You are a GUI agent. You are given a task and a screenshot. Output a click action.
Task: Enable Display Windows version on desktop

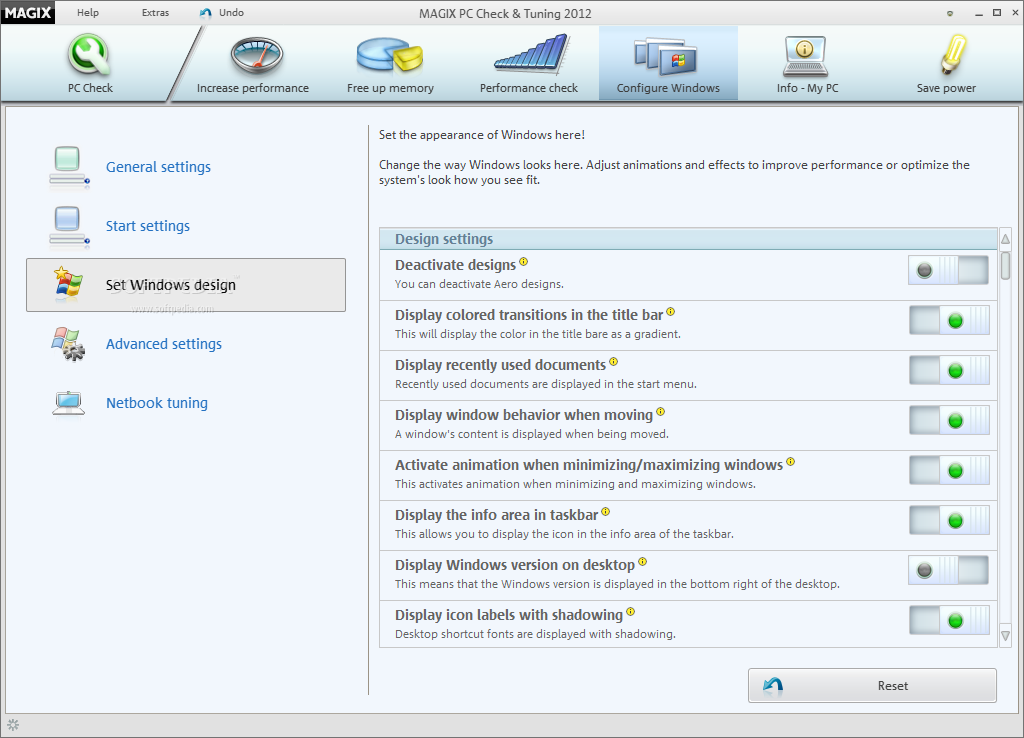[x=948, y=570]
